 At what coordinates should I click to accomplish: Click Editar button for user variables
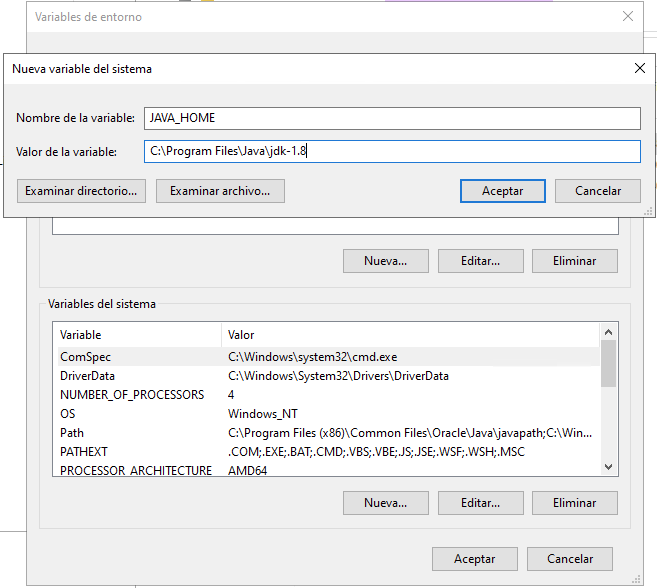pyautogui.click(x=481, y=261)
